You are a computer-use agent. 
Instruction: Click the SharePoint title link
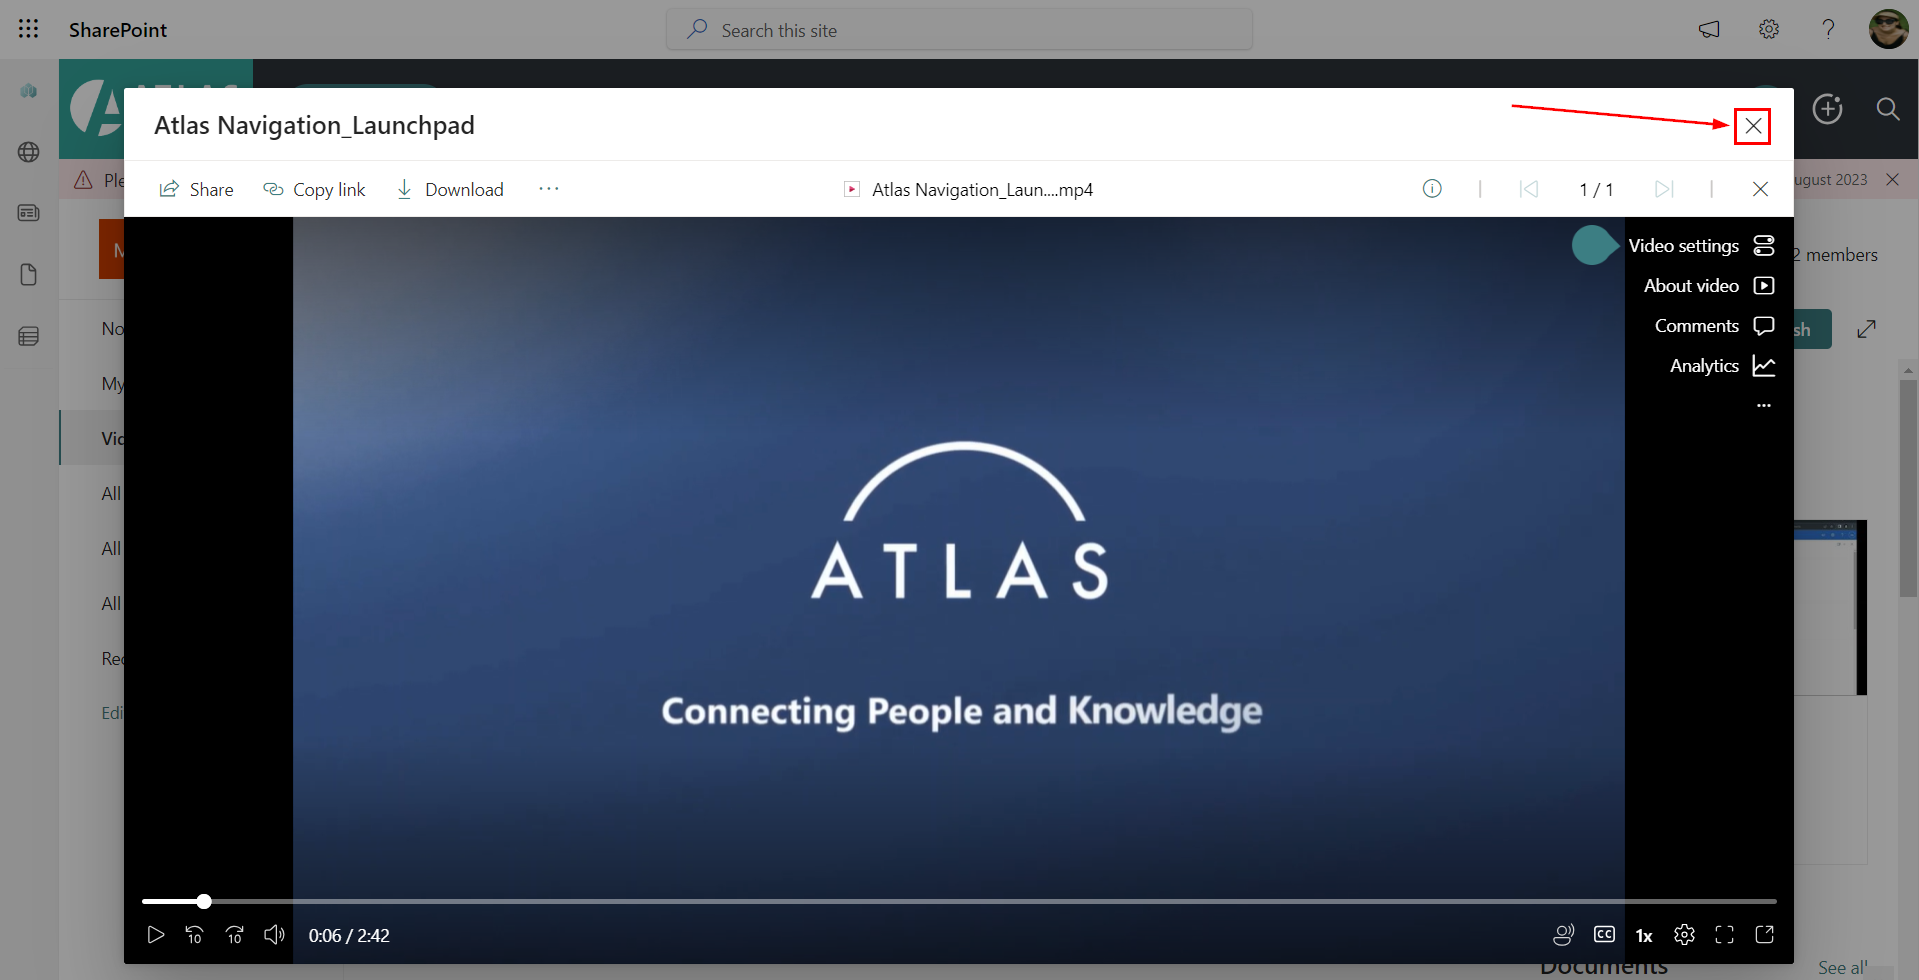point(118,30)
